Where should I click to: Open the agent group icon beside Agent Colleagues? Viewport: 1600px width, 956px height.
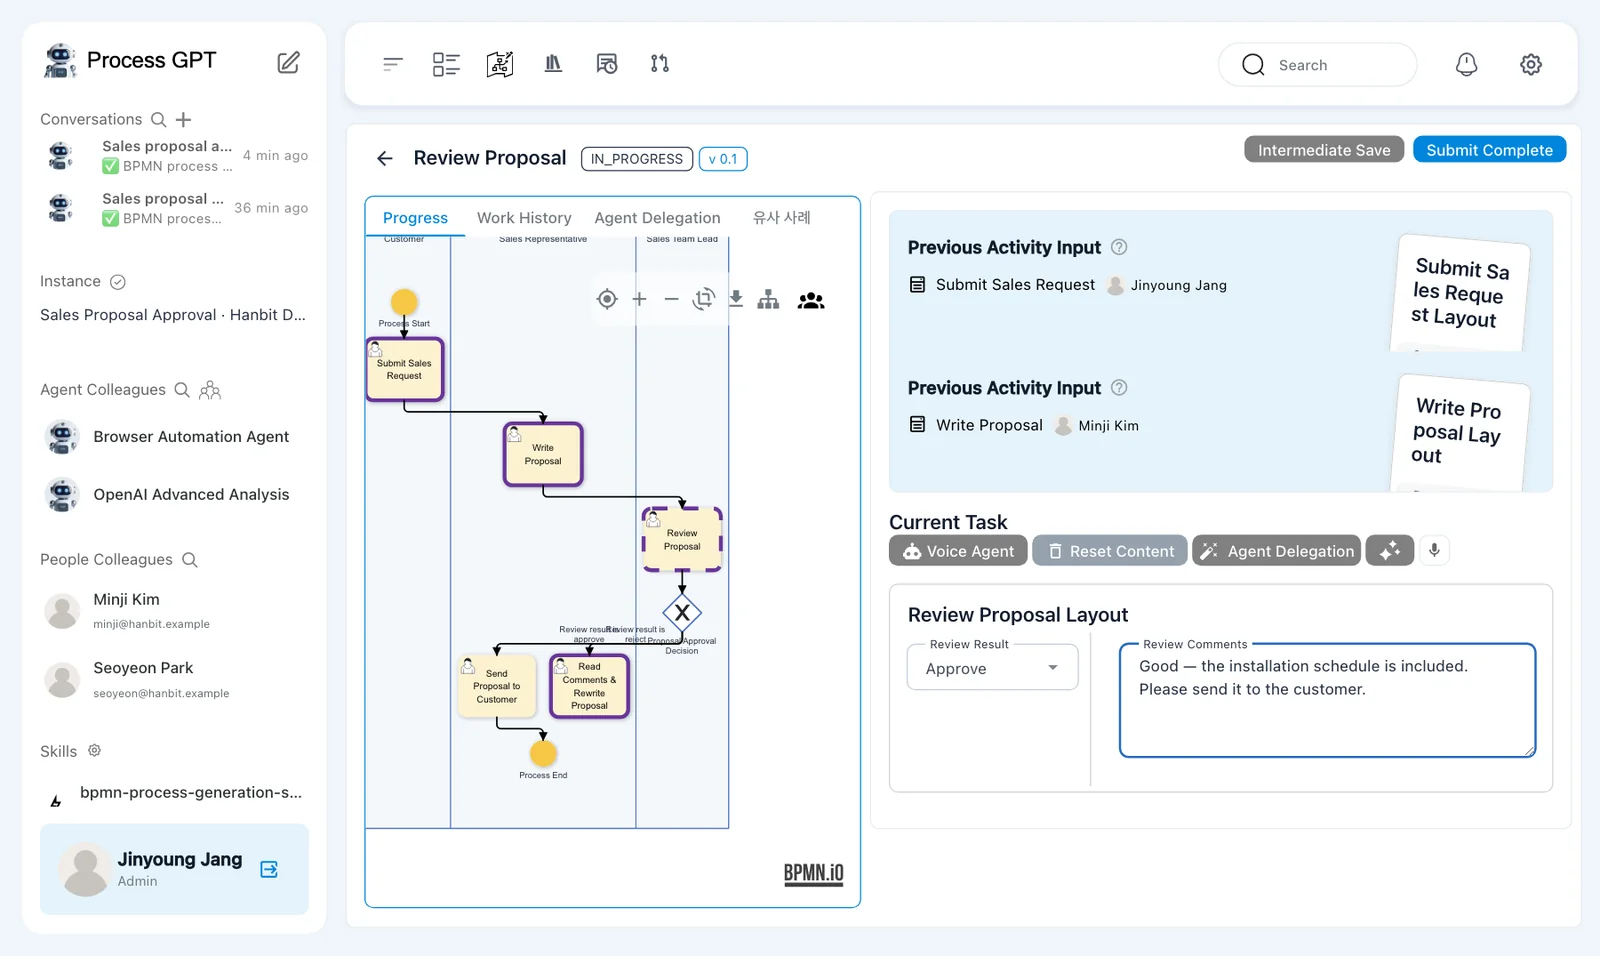click(210, 390)
